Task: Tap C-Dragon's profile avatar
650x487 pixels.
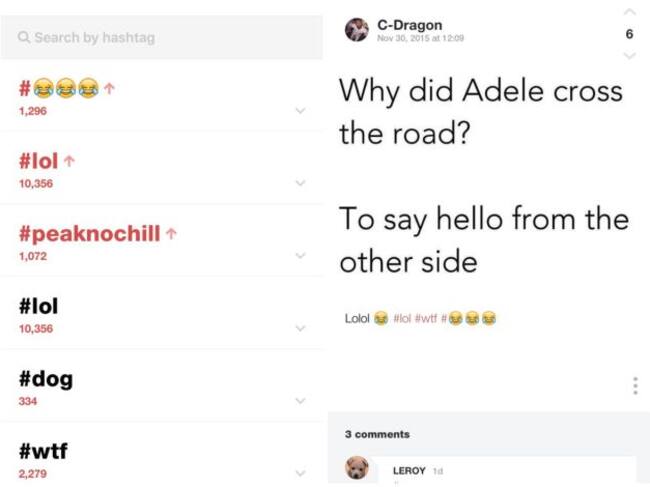Action: pos(357,30)
